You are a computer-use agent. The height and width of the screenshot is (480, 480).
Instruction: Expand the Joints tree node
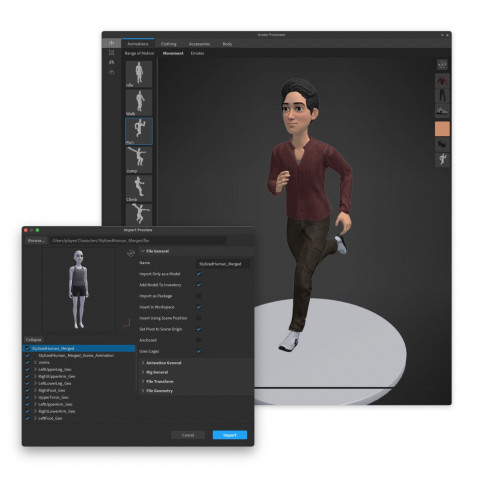click(35, 362)
